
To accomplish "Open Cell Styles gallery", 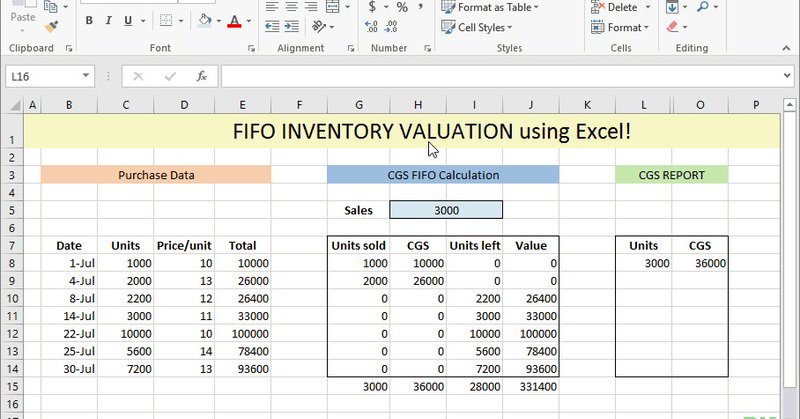I will (477, 28).
